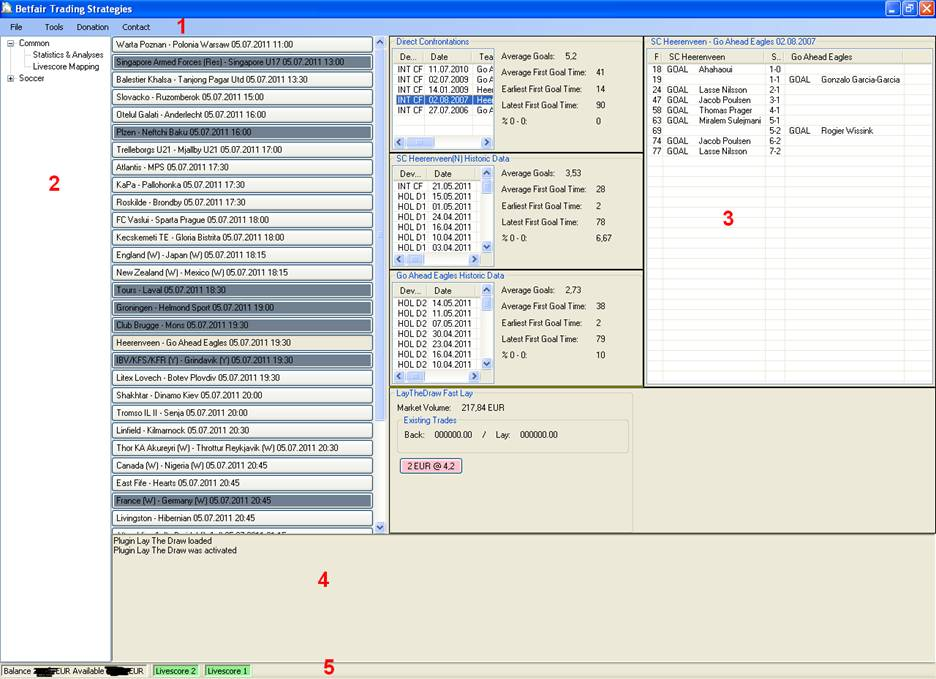Select IBV/KFS/KFR (Y) - Grindavik (Y) match
936x679 pixels.
[x=242, y=360]
